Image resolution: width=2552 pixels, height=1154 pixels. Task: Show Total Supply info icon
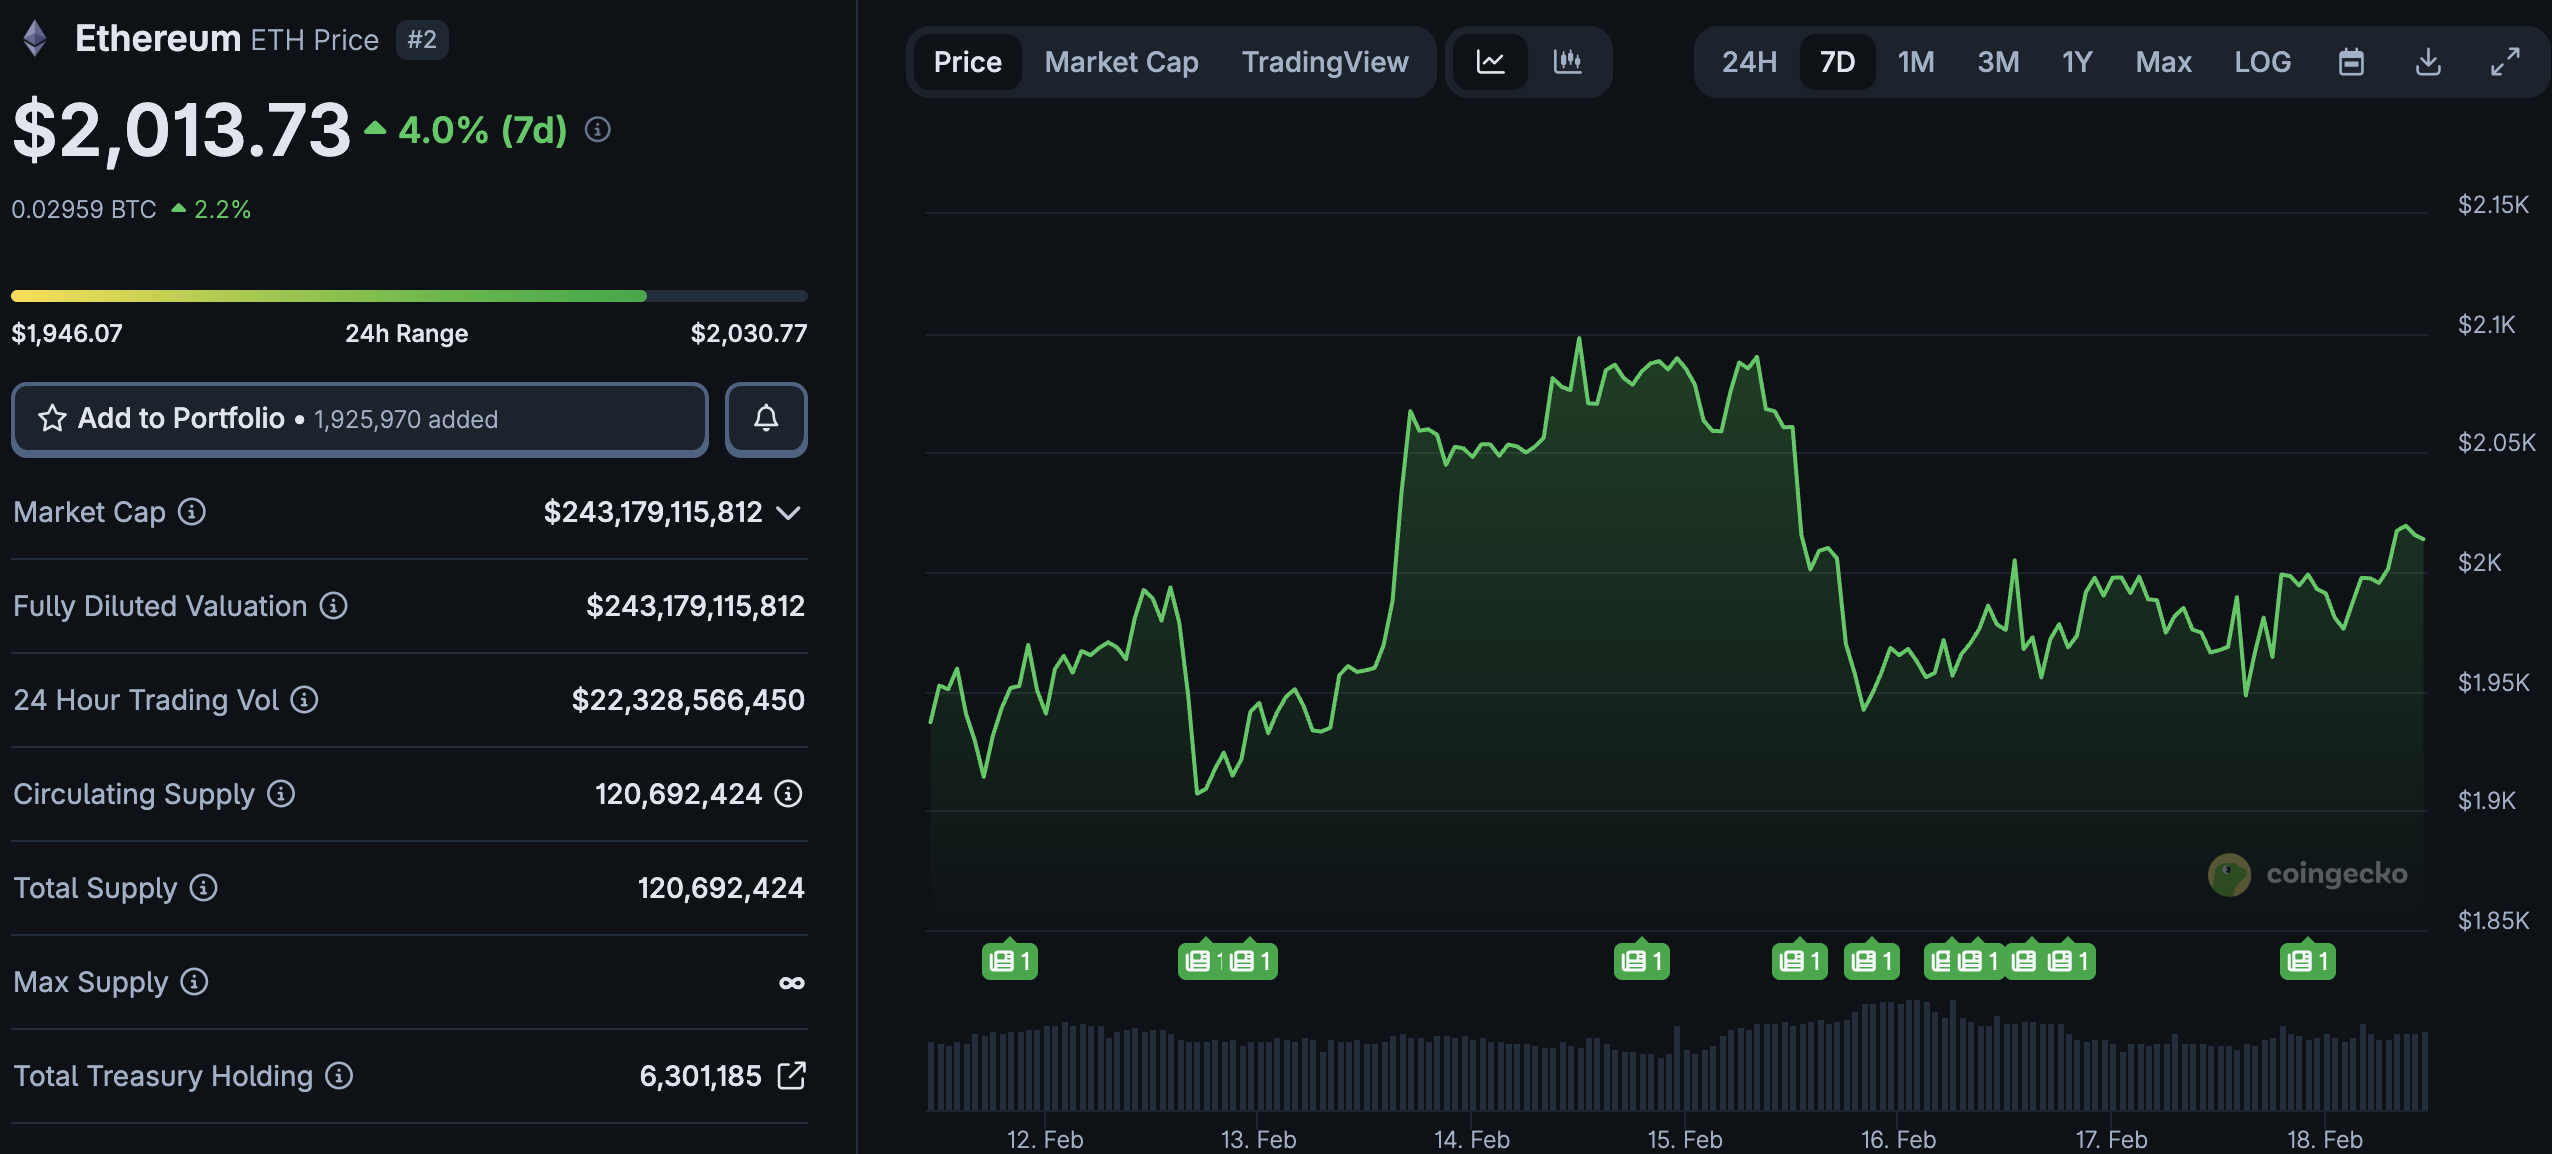coord(204,888)
